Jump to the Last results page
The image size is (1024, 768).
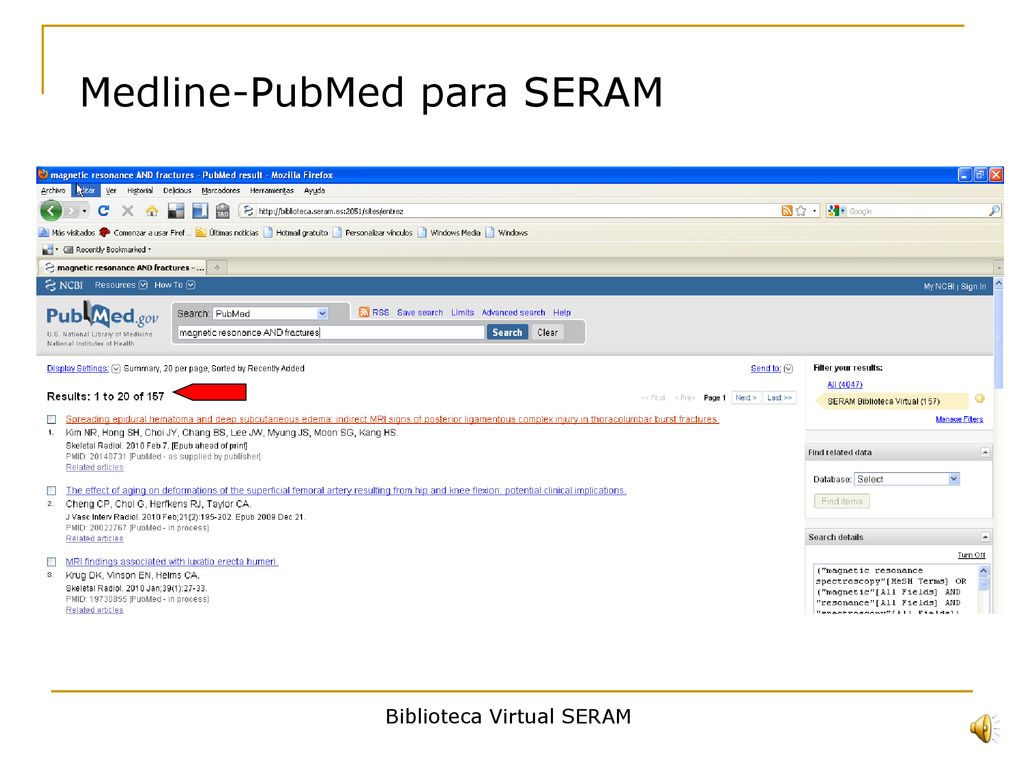click(x=779, y=397)
